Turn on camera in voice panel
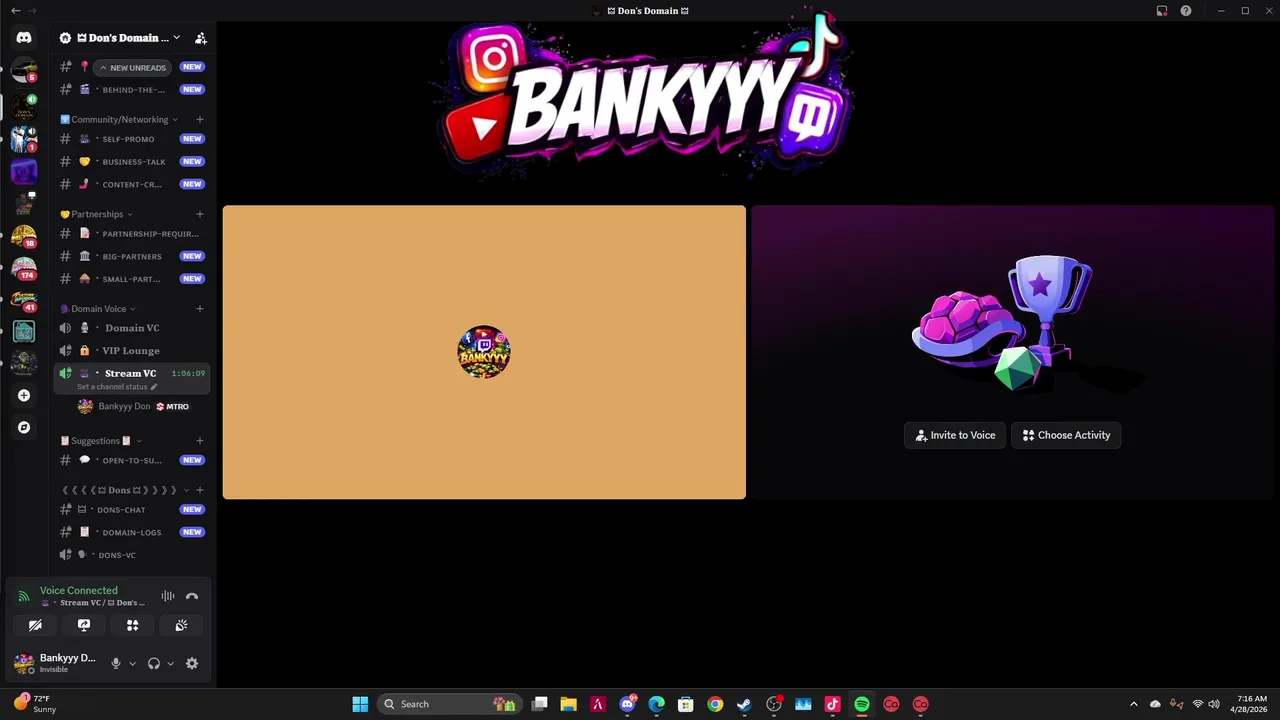The width and height of the screenshot is (1280, 720). pyautogui.click(x=35, y=625)
